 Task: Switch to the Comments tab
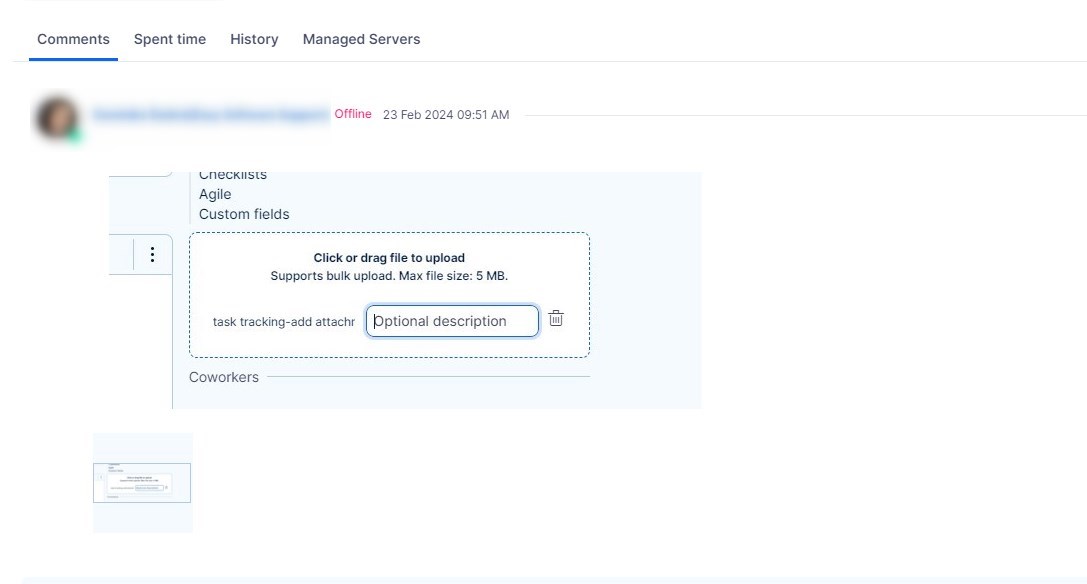point(73,39)
